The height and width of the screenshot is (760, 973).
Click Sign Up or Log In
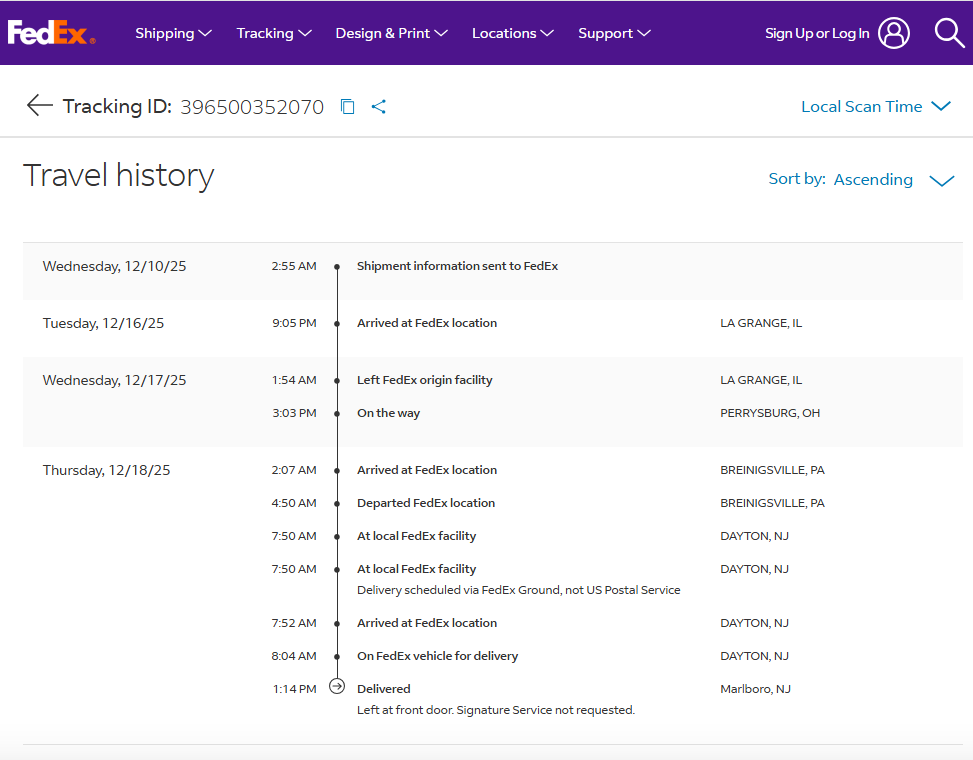pyautogui.click(x=817, y=34)
